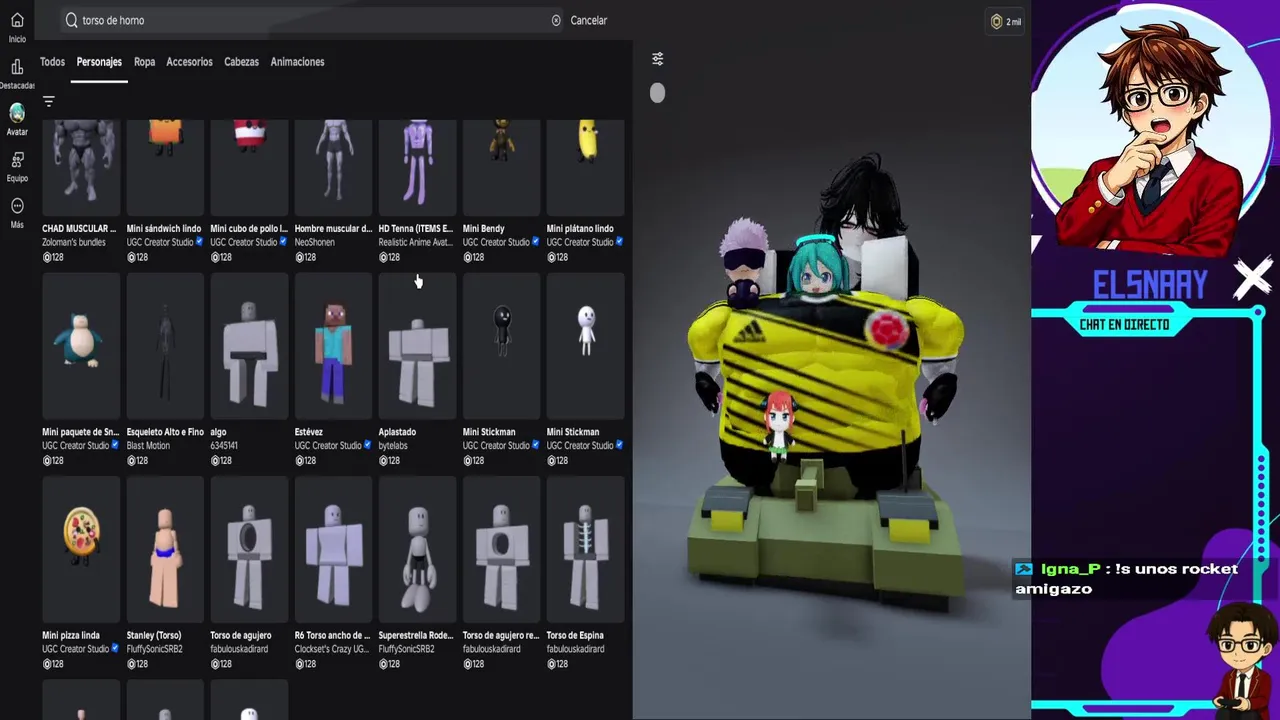1280x720 pixels.
Task: Open avatar preview settings sliders icon
Action: [657, 59]
